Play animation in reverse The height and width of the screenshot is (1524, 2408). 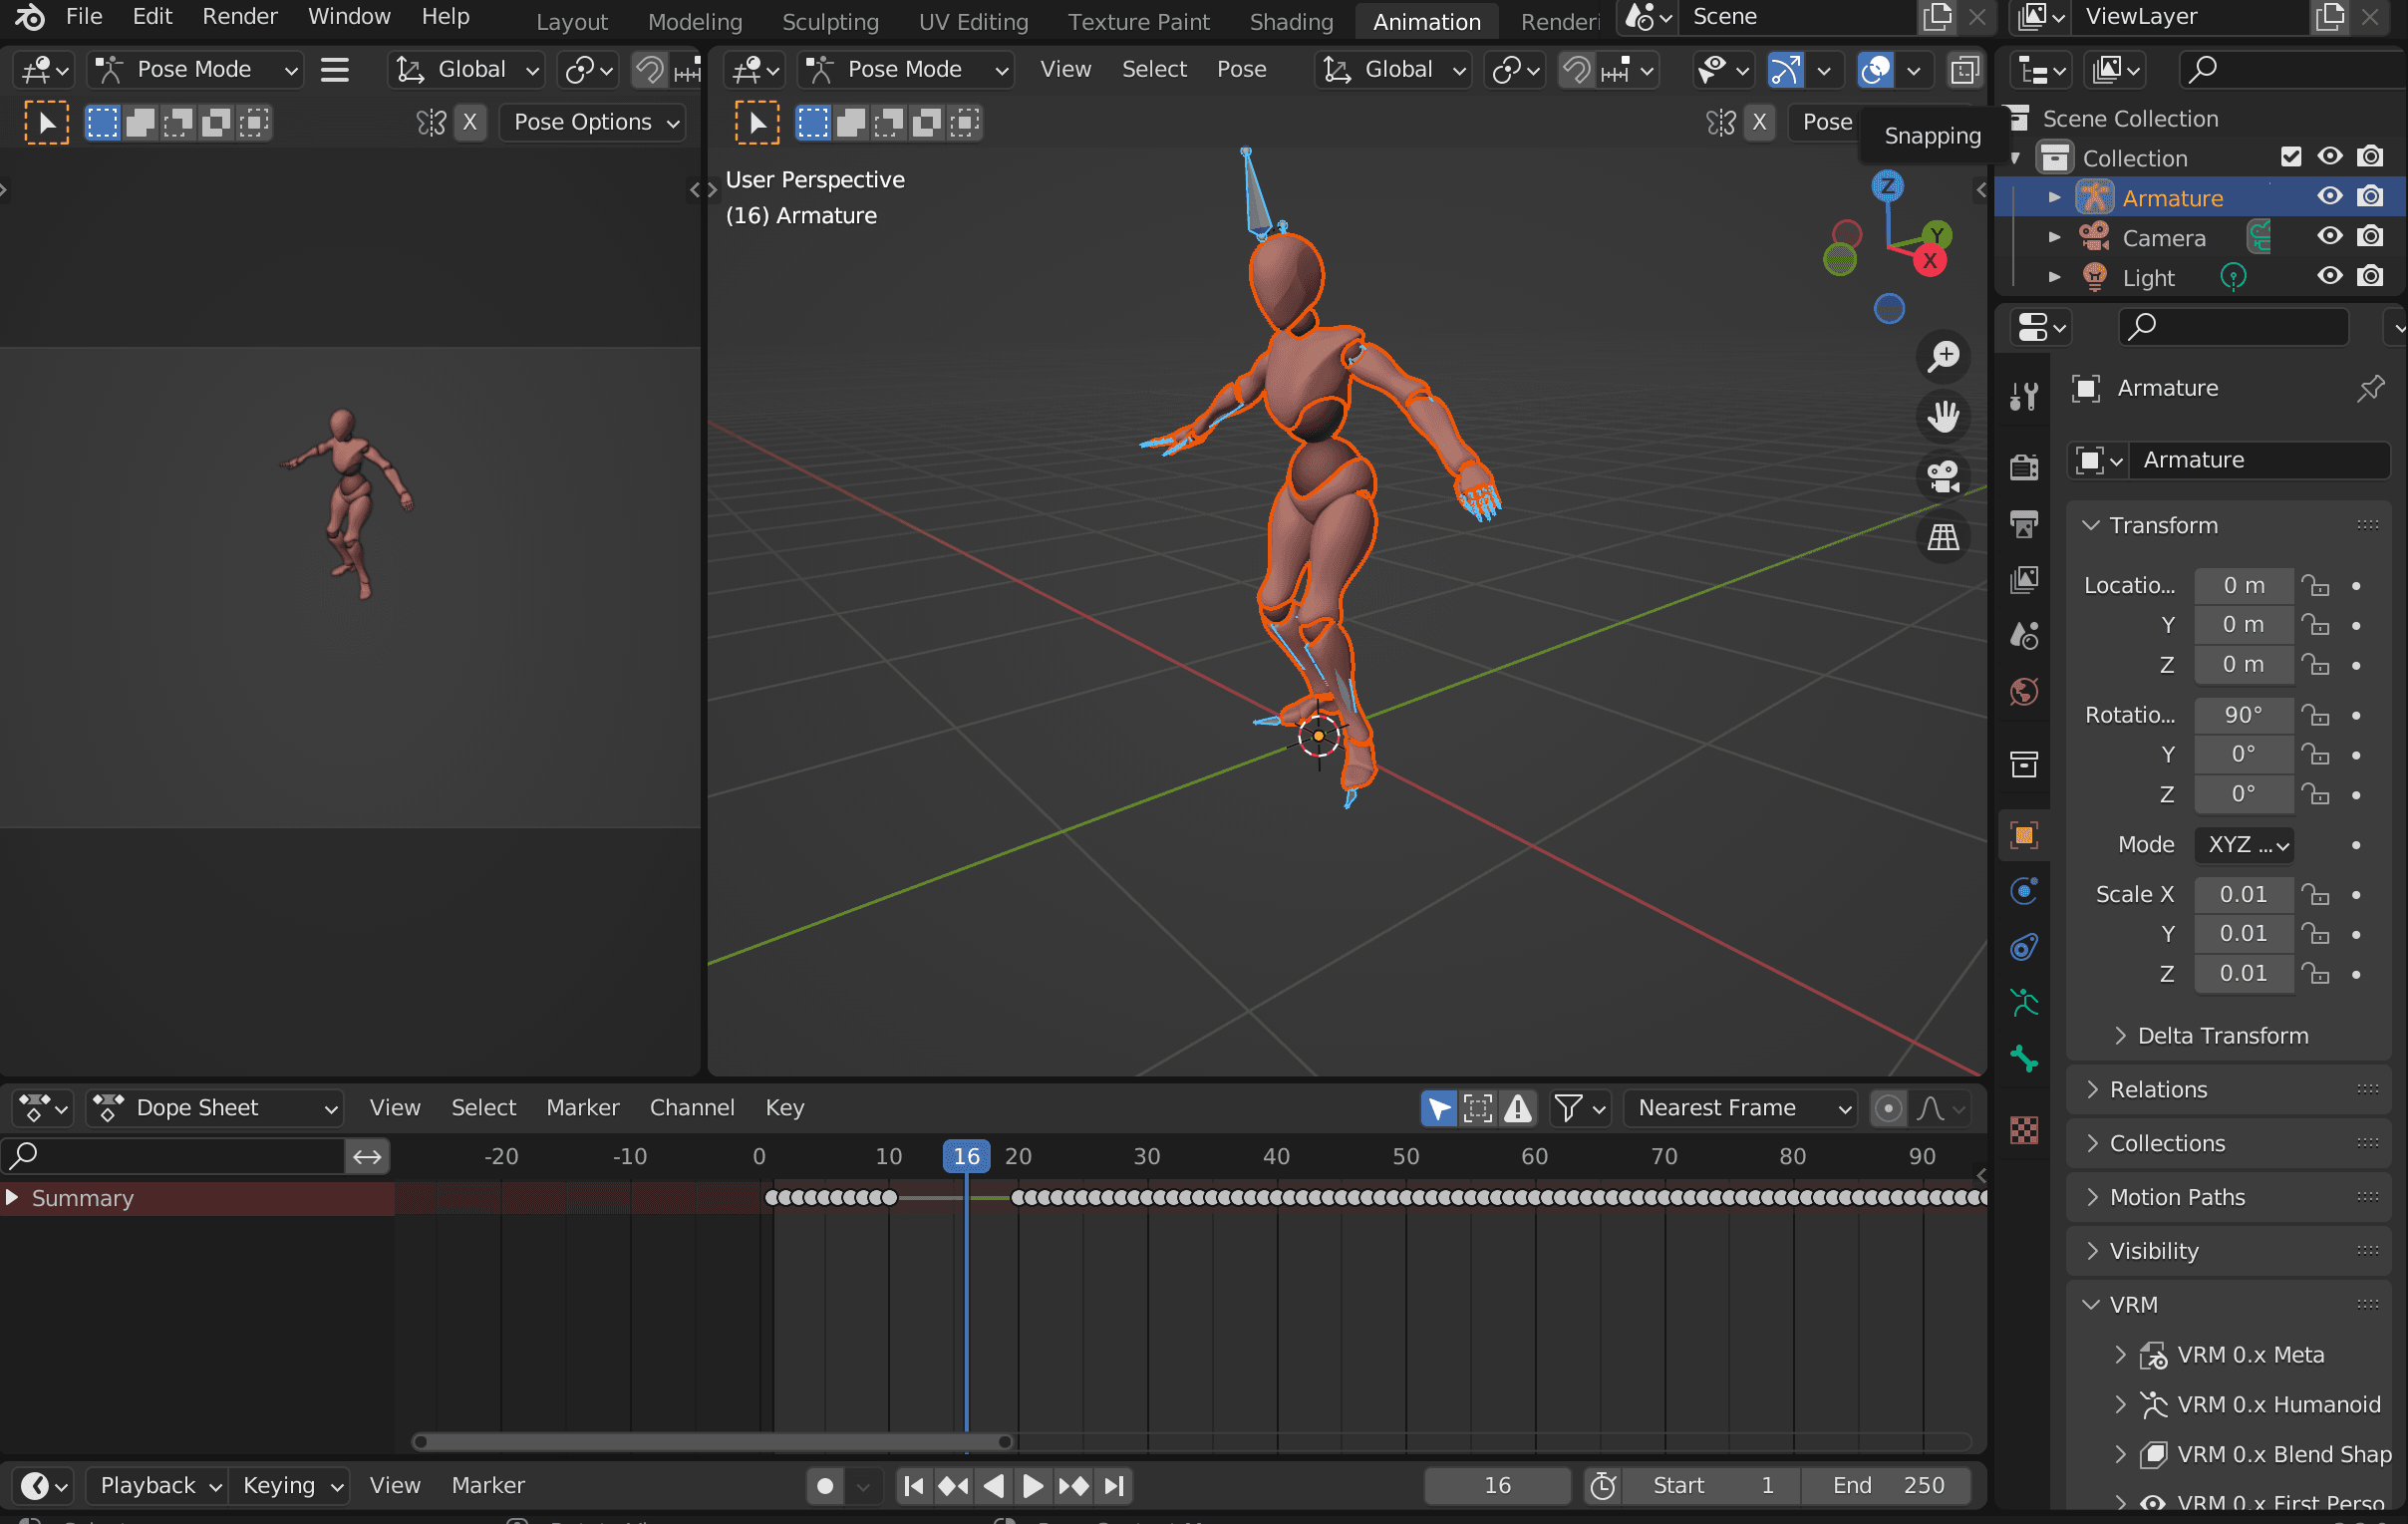(993, 1486)
